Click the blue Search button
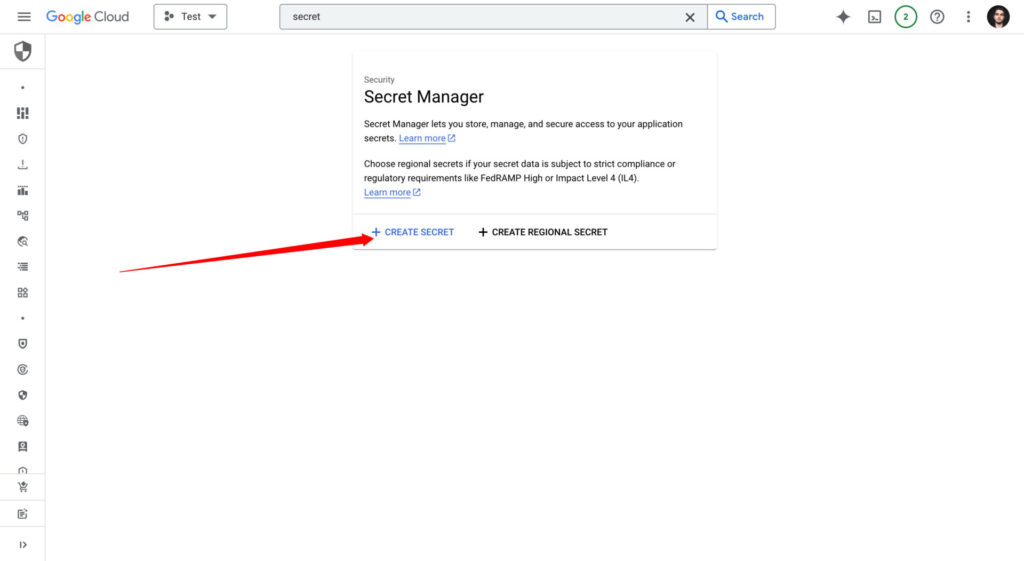1024x561 pixels. tap(740, 17)
